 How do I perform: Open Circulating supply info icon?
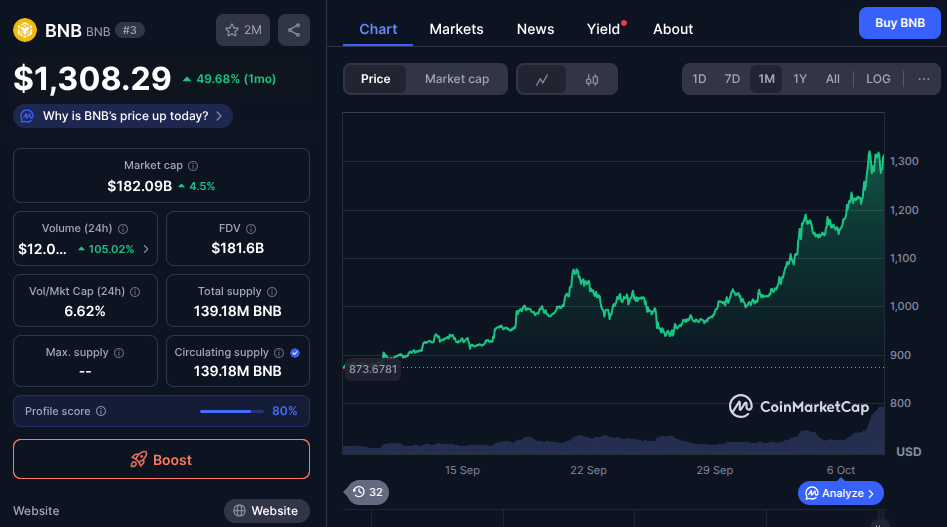click(279, 353)
